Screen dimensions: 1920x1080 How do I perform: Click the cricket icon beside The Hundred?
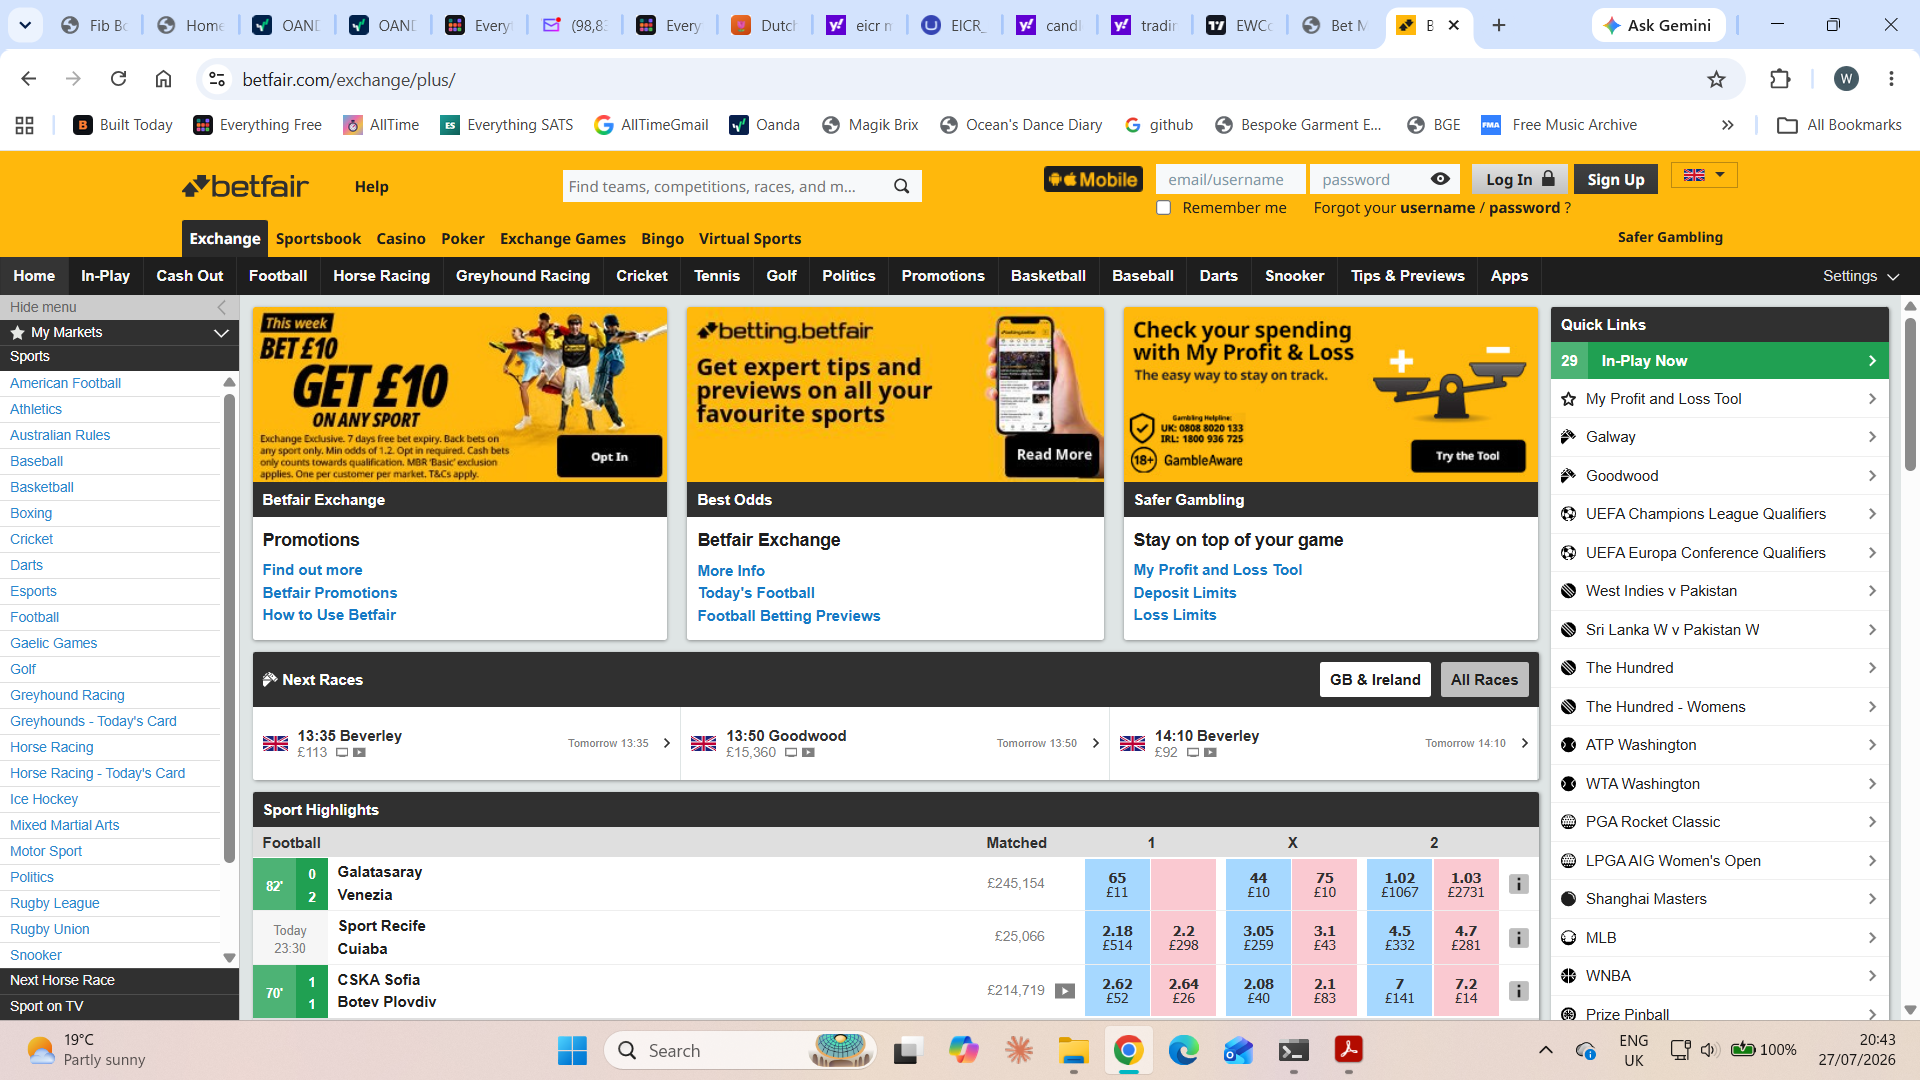pos(1568,668)
